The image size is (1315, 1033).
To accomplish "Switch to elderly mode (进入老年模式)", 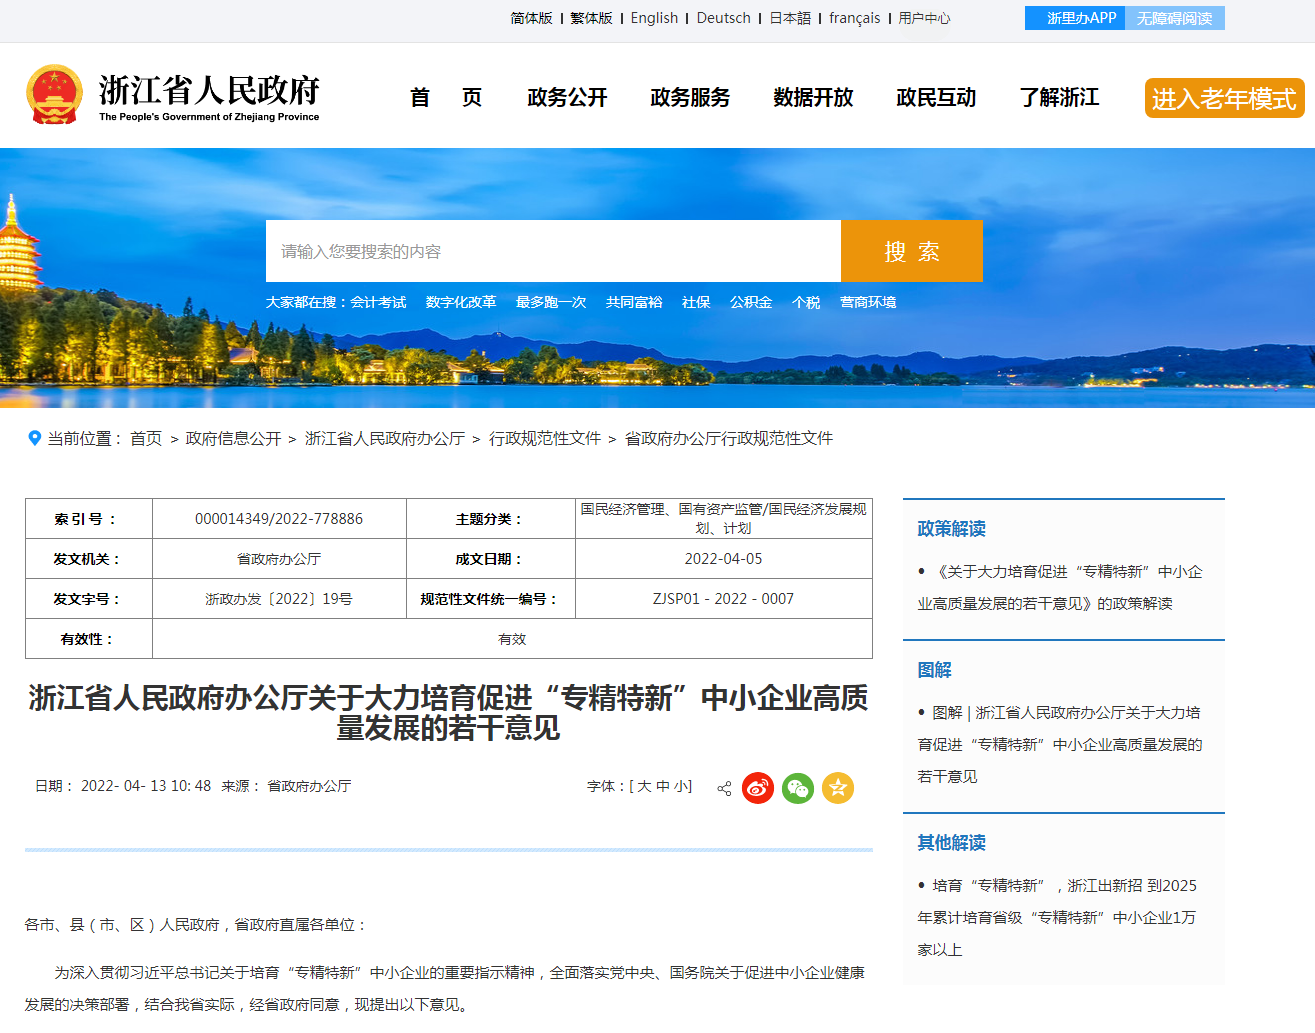I will [1224, 98].
